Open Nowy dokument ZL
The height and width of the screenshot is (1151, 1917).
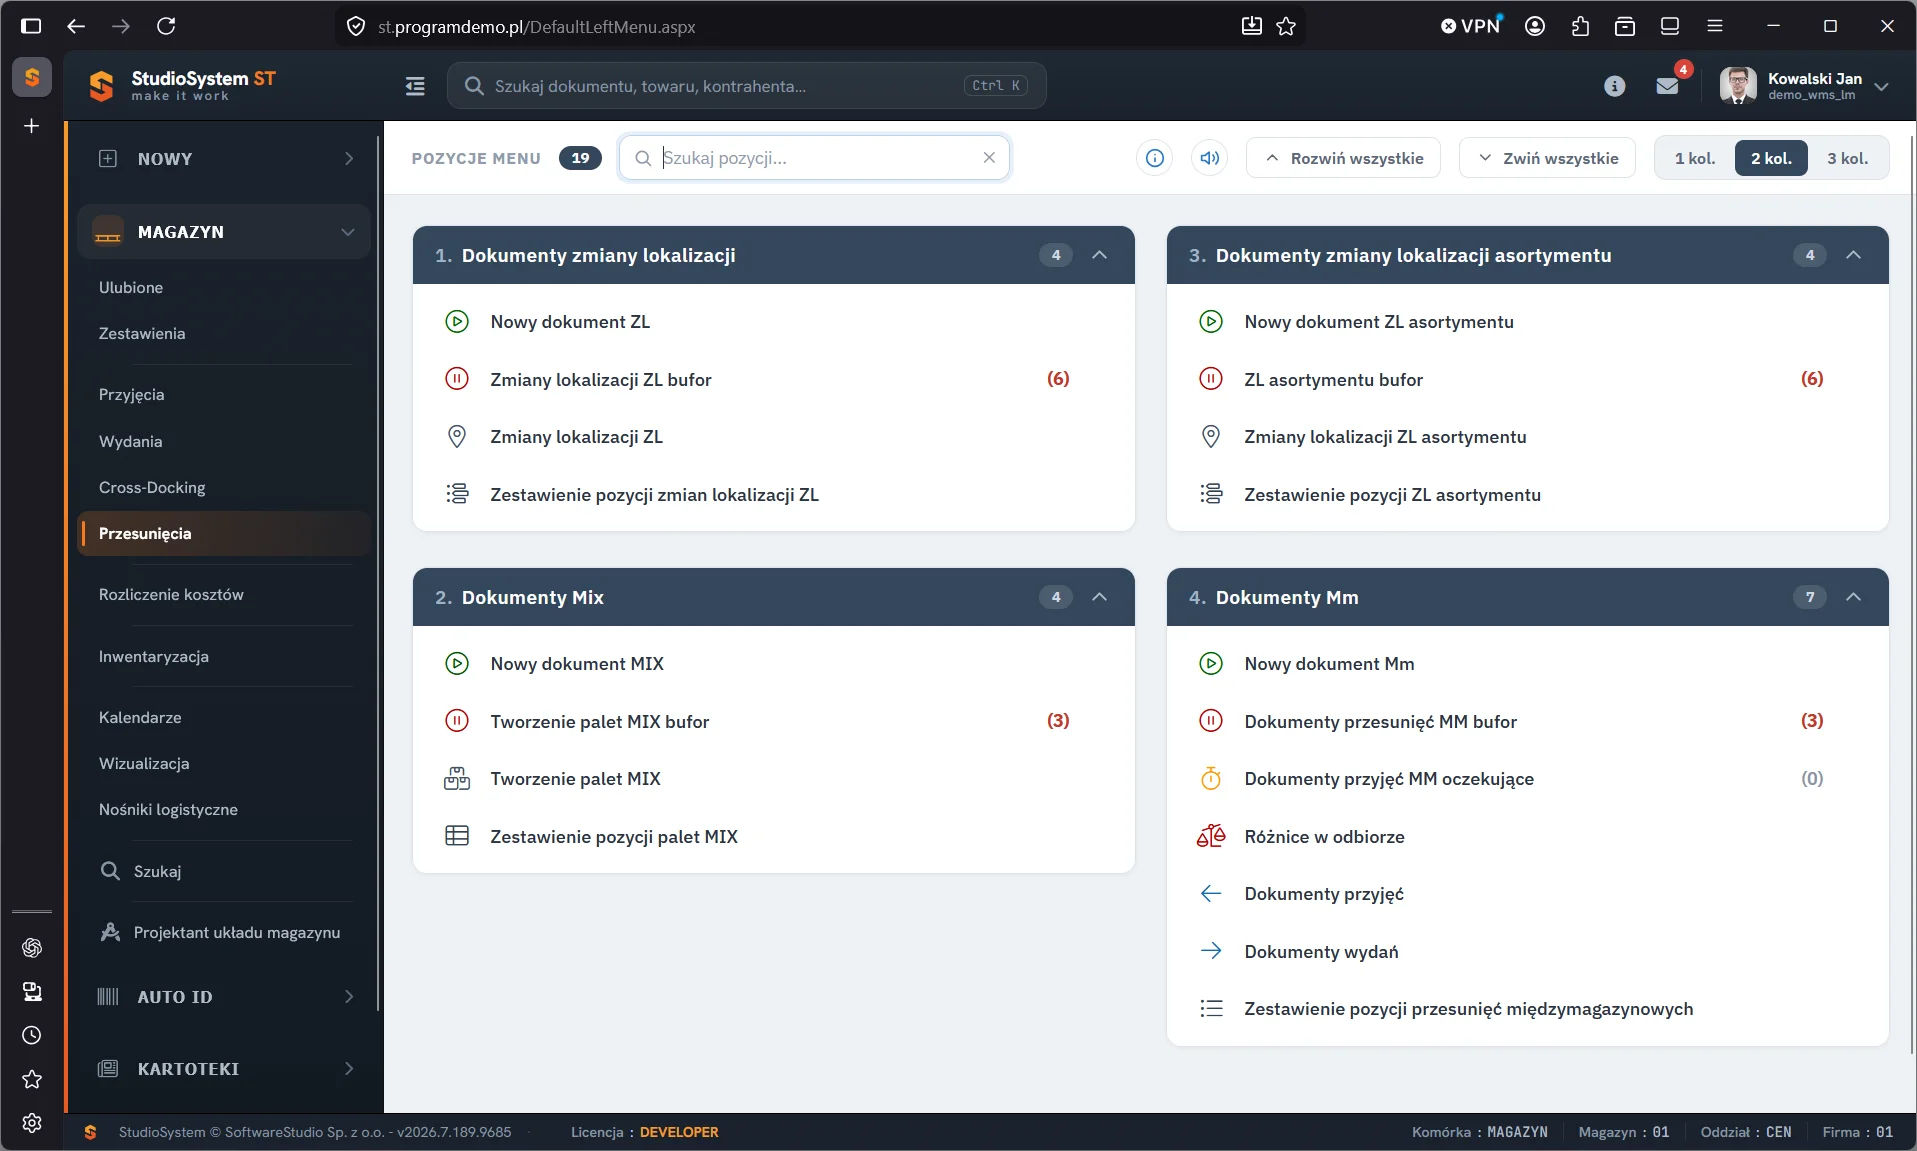click(570, 322)
